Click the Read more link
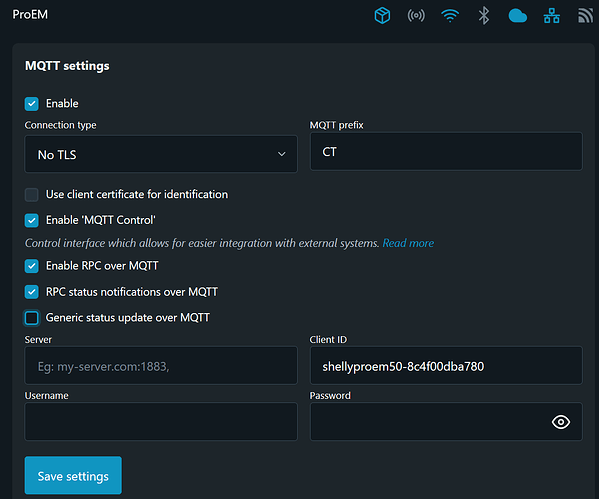Viewport: 599px width, 499px height. 408,243
